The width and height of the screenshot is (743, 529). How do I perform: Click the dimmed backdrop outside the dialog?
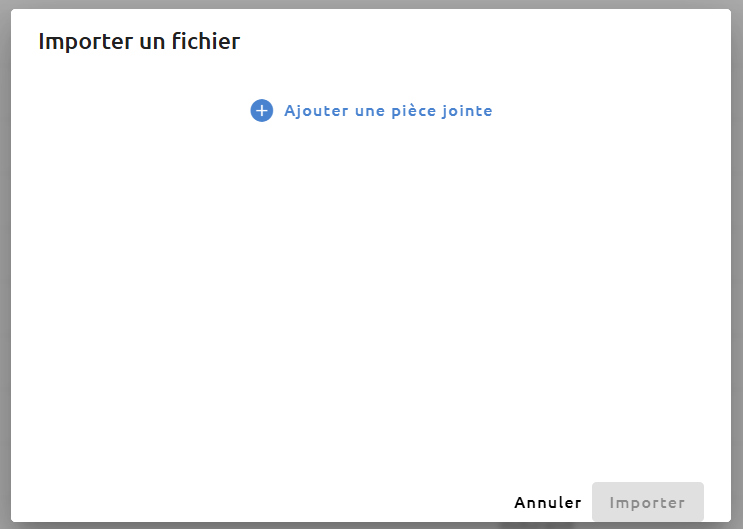click(5, 264)
